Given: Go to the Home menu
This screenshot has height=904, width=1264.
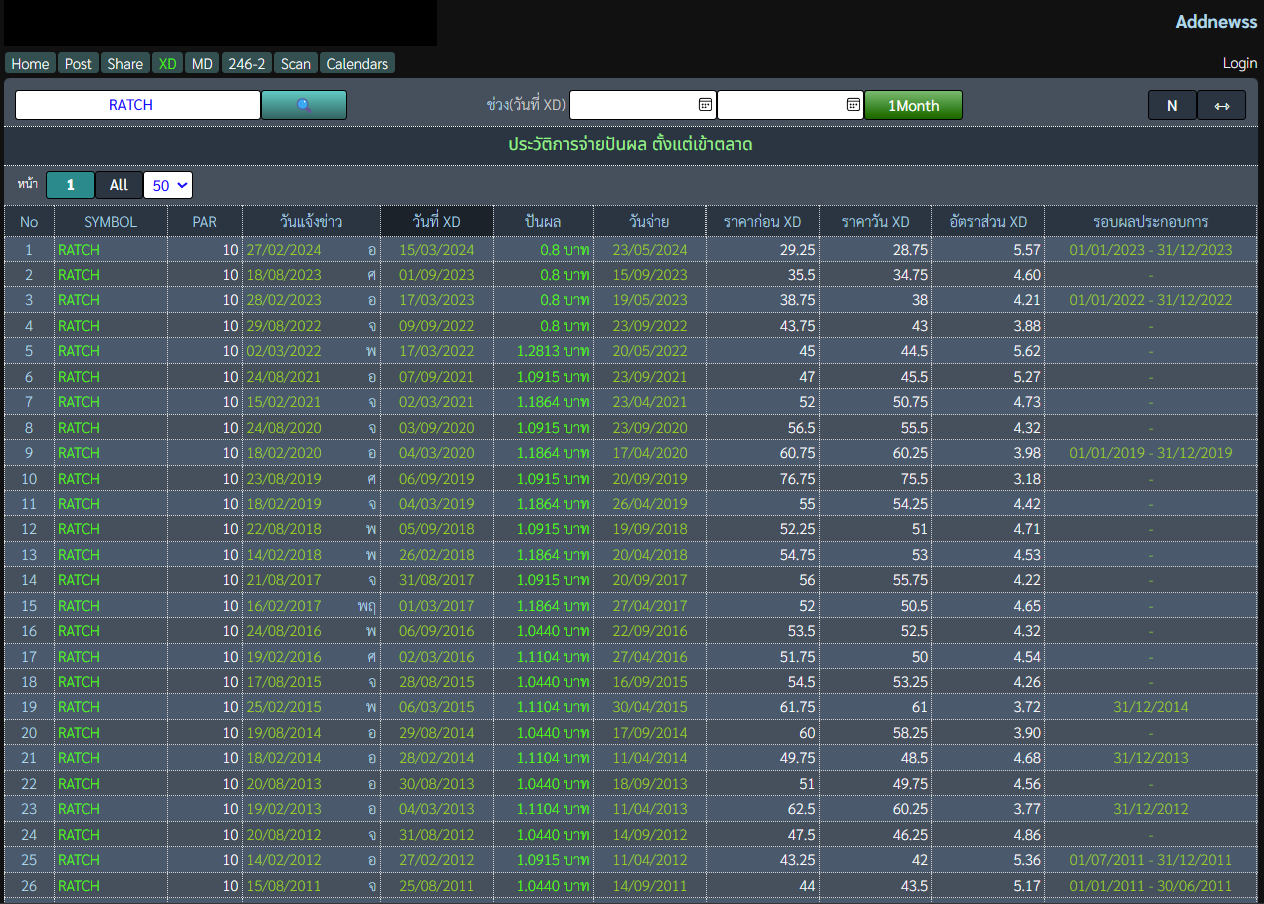Looking at the screenshot, I should (30, 63).
